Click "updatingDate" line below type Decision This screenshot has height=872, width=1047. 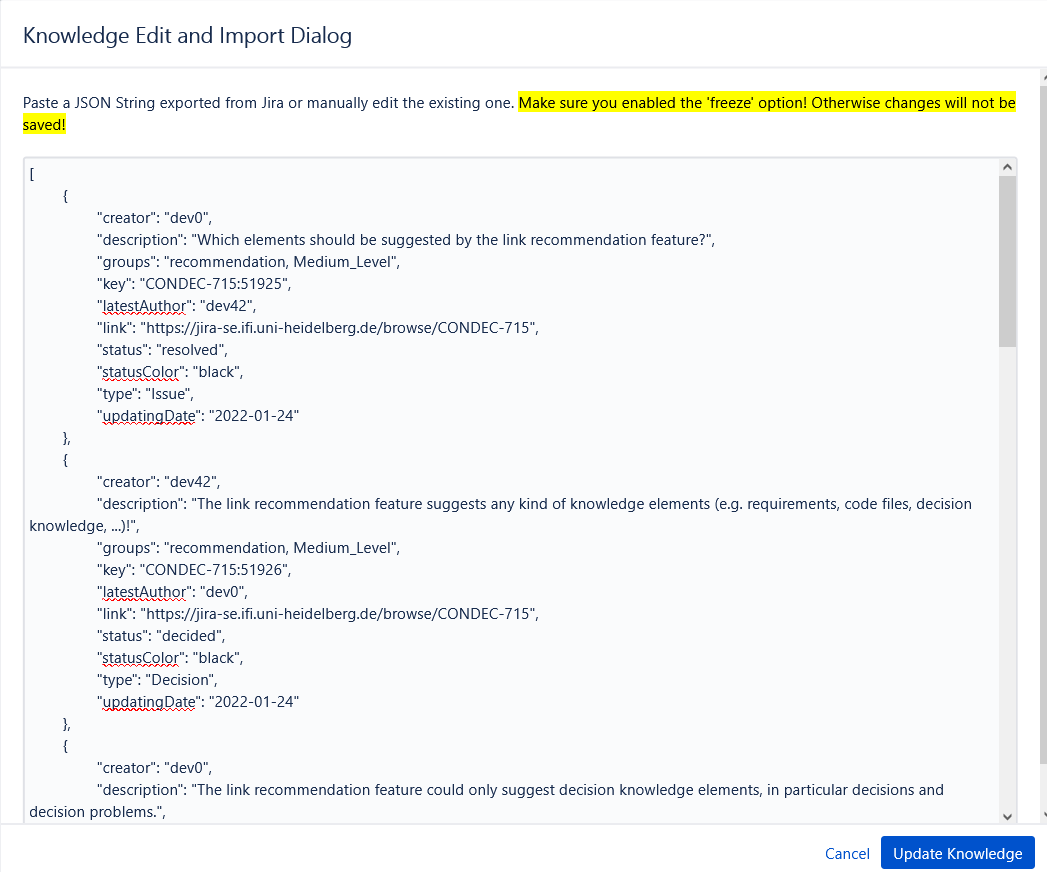click(x=198, y=702)
